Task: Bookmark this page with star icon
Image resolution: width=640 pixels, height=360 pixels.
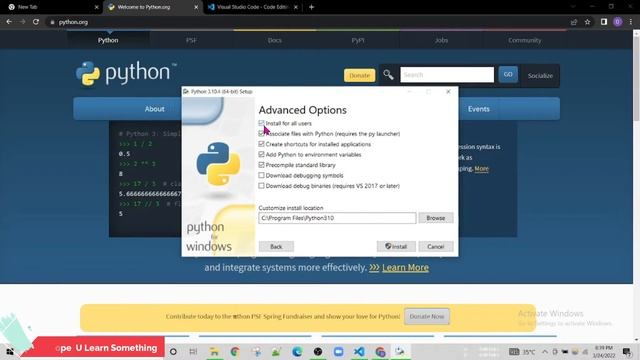Action: tap(587, 22)
